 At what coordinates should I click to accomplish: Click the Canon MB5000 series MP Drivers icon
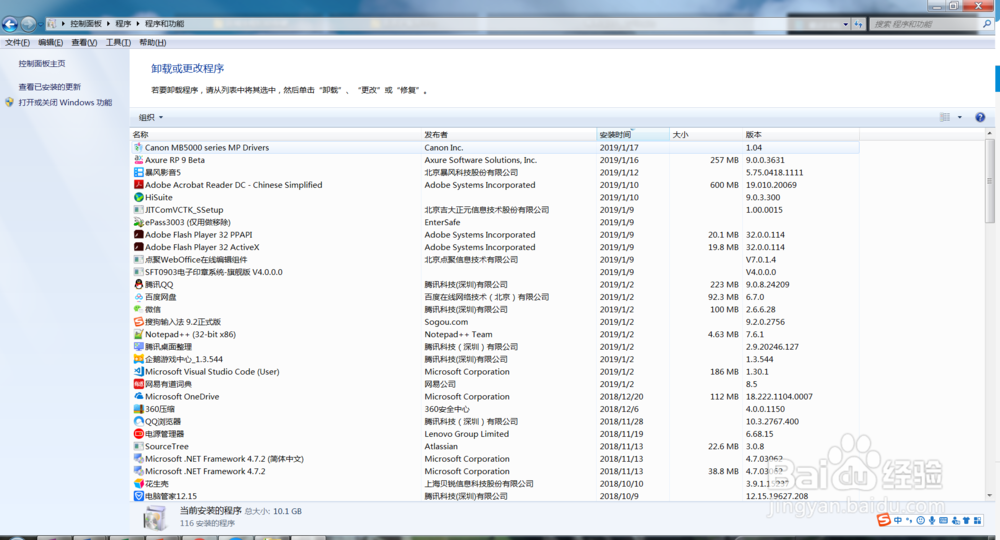138,147
